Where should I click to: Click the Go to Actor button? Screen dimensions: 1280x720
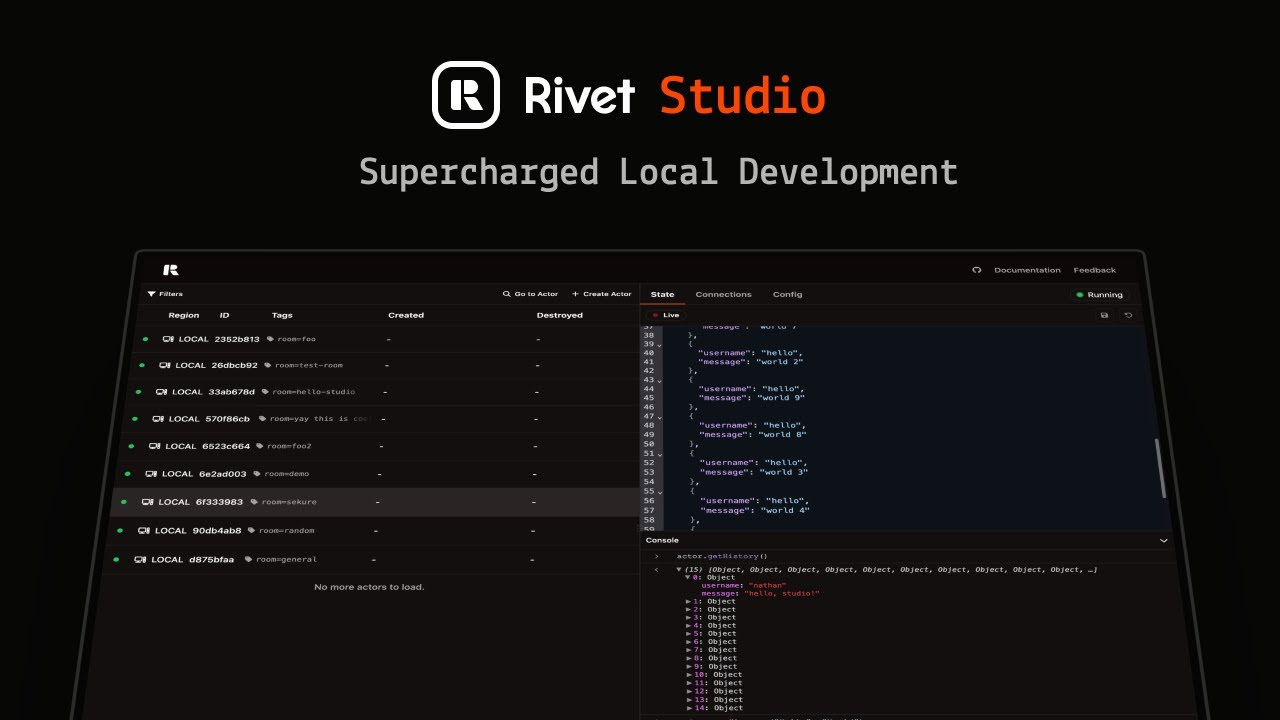530,294
